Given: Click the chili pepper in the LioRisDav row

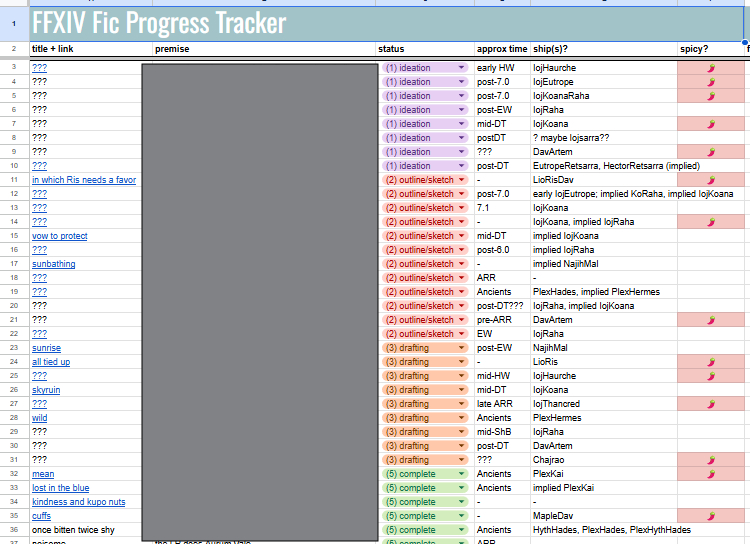Looking at the screenshot, I should coord(711,180).
